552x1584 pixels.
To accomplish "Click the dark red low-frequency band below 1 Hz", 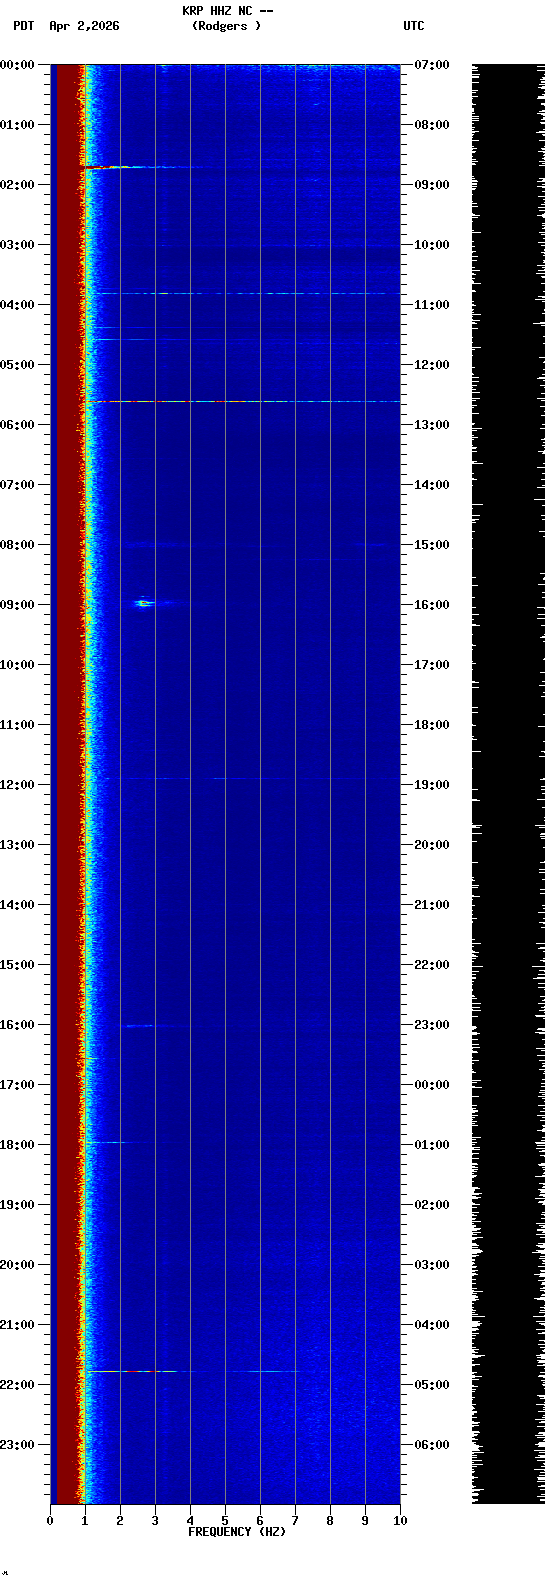I will [x=66, y=784].
